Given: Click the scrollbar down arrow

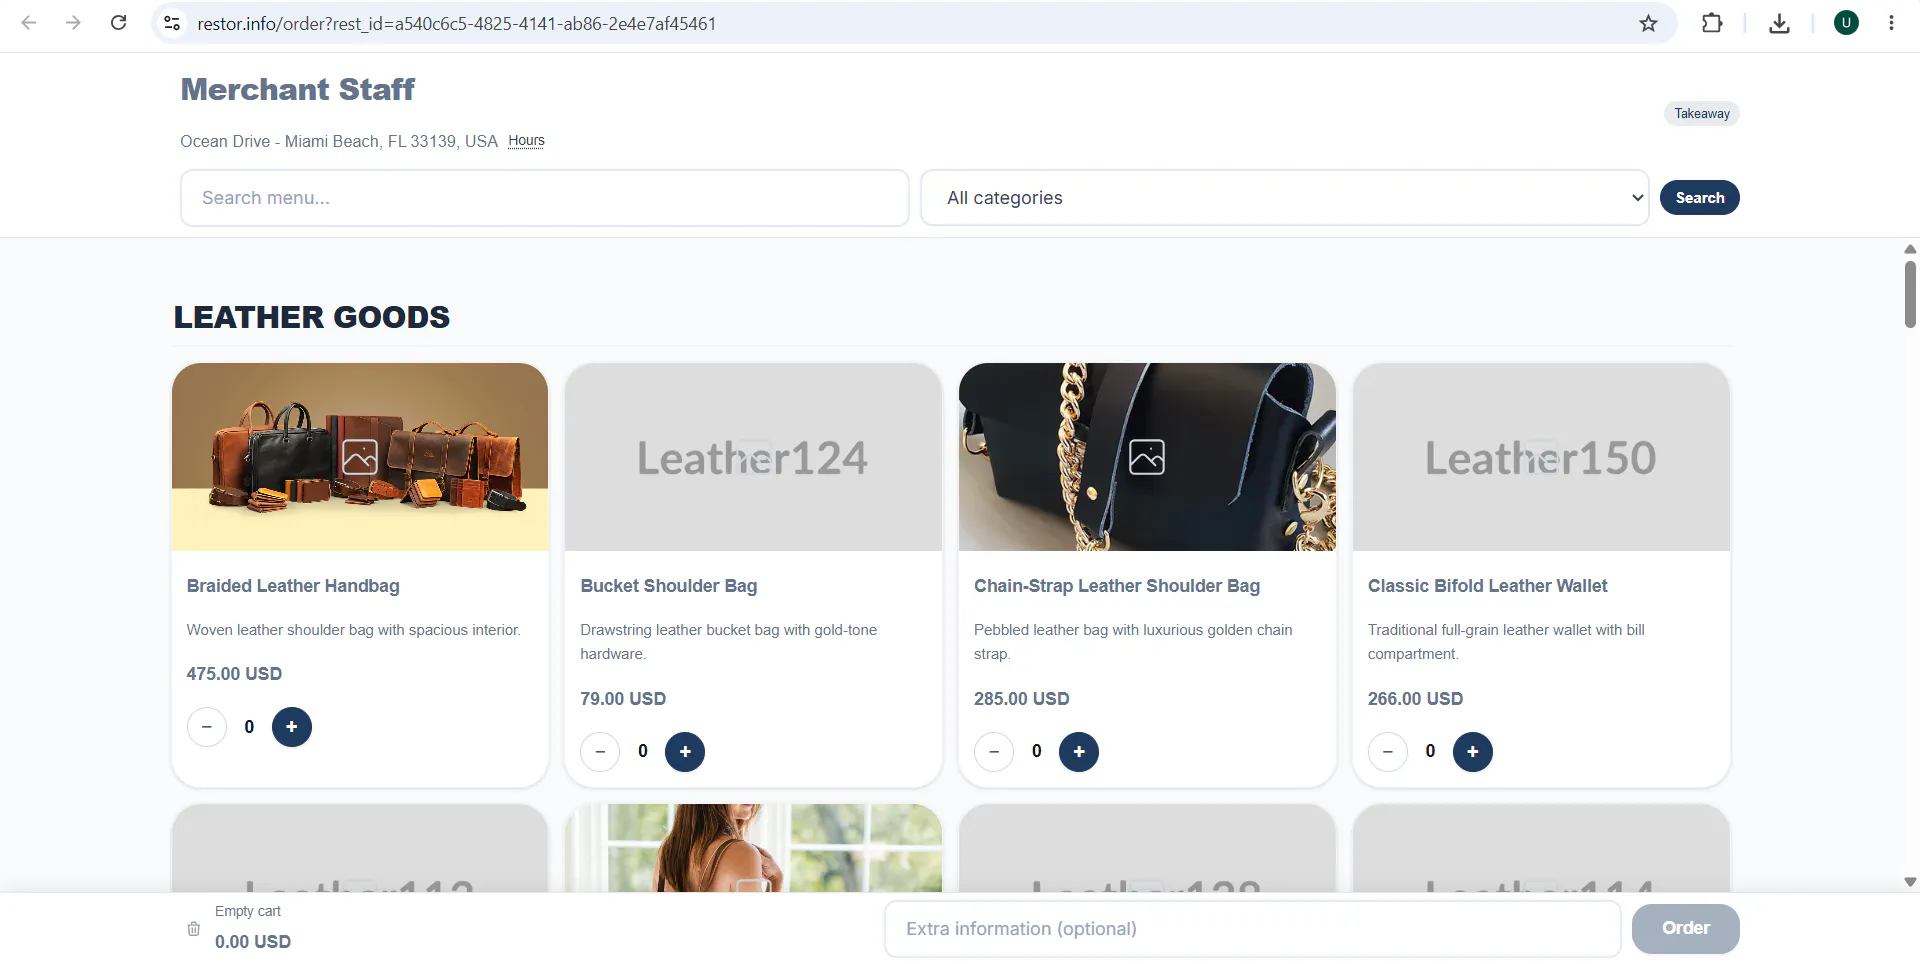Looking at the screenshot, I should pos(1910,882).
